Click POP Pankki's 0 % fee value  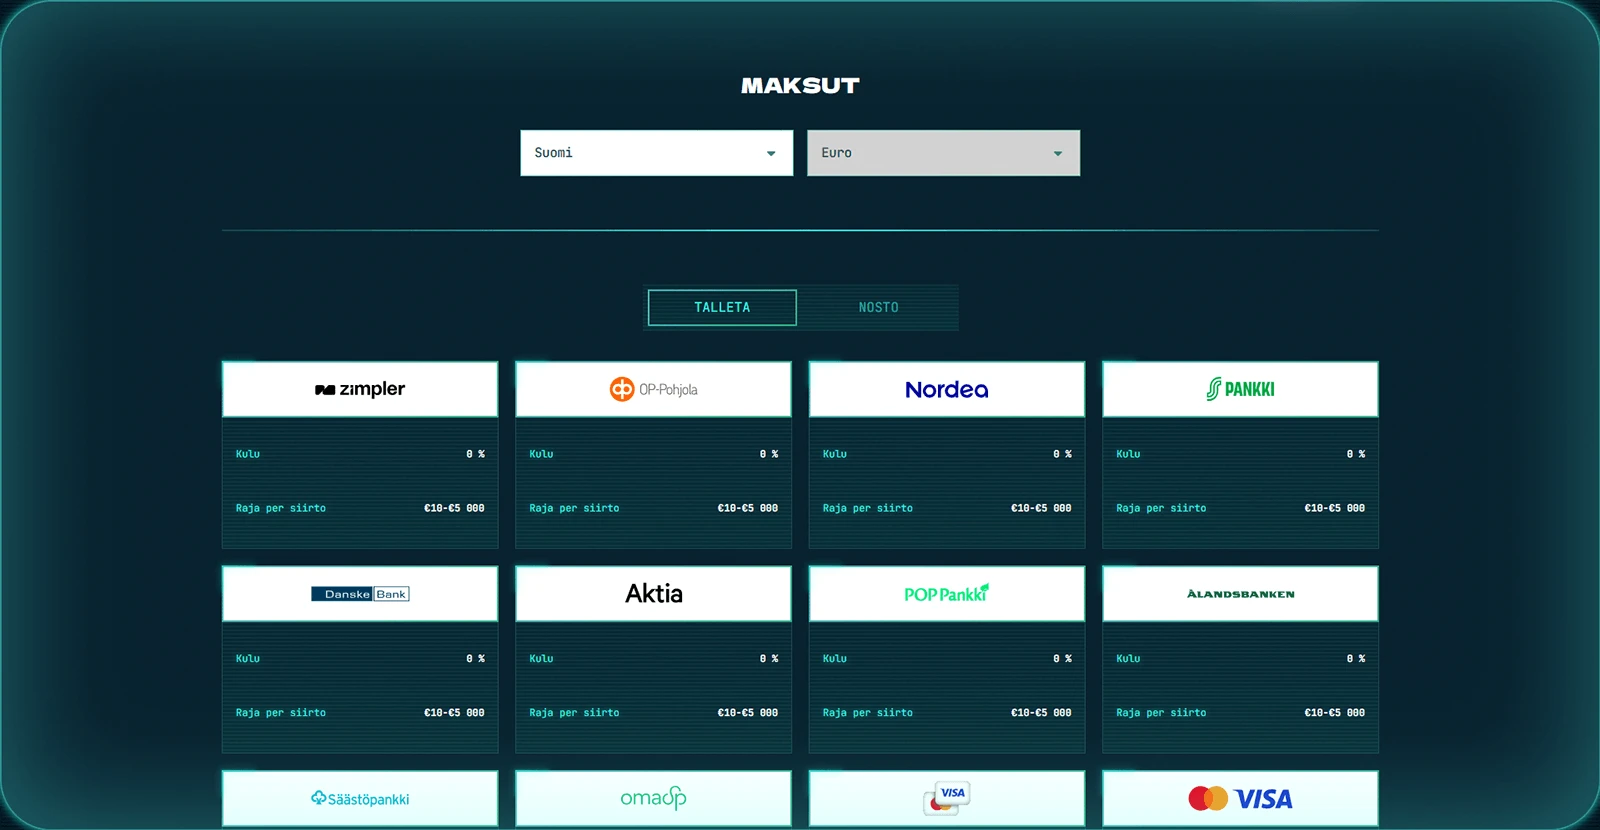[x=1062, y=659]
